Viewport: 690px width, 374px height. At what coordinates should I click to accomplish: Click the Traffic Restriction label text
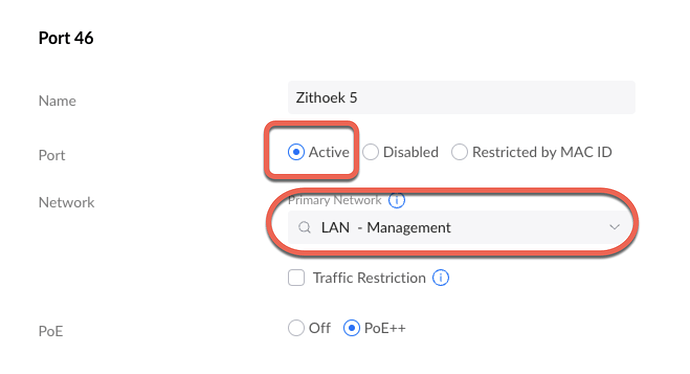[369, 278]
